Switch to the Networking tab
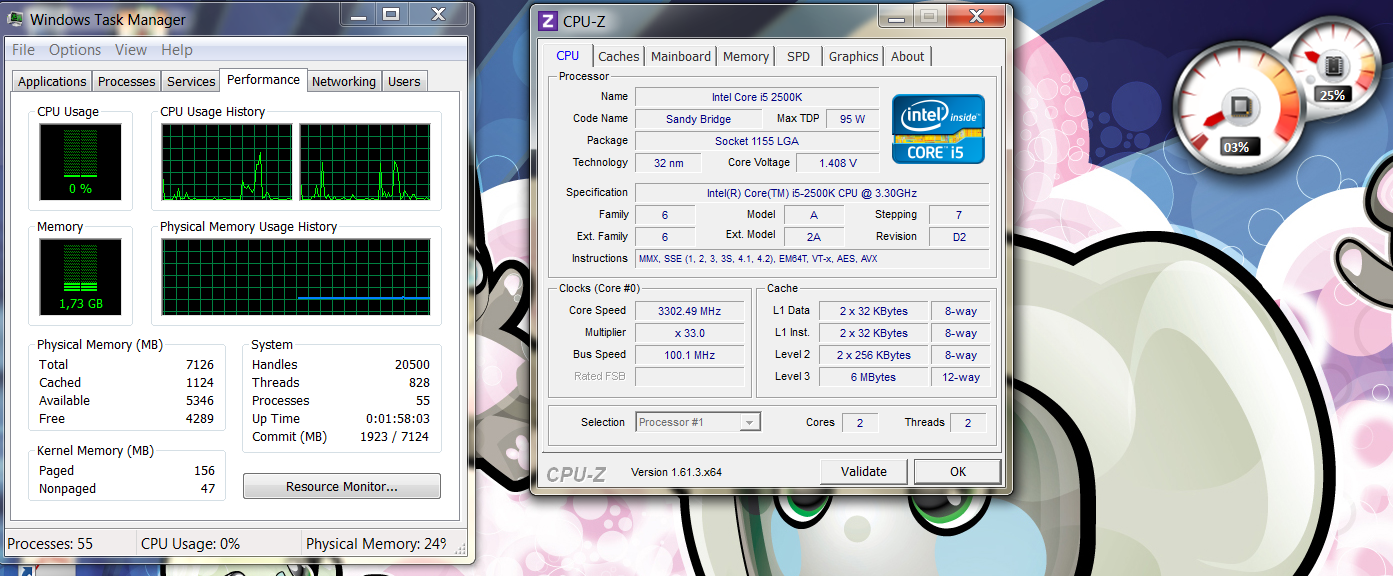 click(x=343, y=82)
